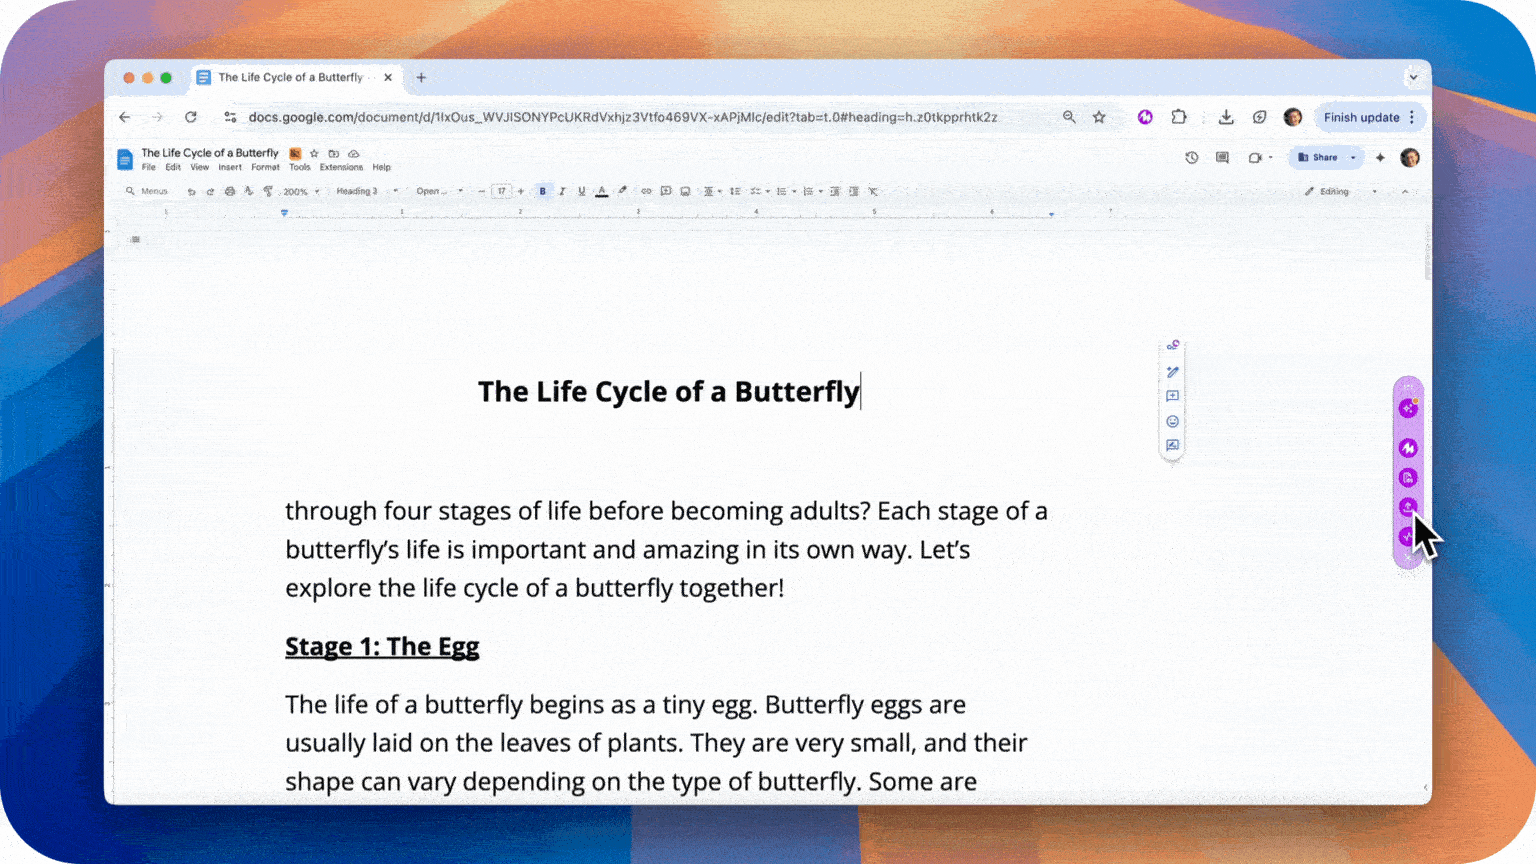This screenshot has height=864, width=1536.
Task: Insert a link using the link icon
Action: click(645, 191)
